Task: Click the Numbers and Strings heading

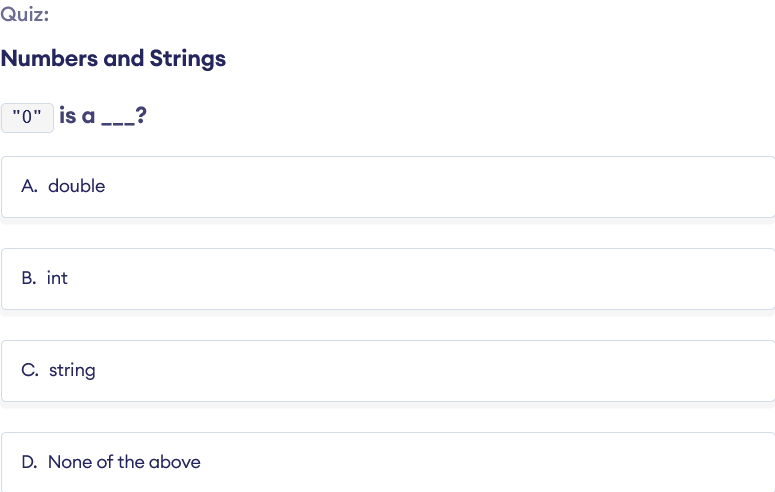Action: tap(113, 59)
